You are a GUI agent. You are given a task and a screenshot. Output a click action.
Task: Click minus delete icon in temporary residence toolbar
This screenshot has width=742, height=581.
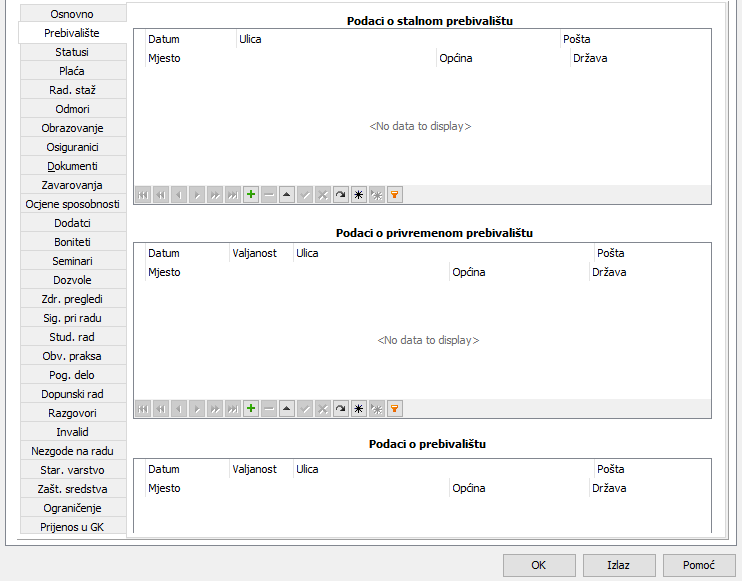(x=268, y=408)
